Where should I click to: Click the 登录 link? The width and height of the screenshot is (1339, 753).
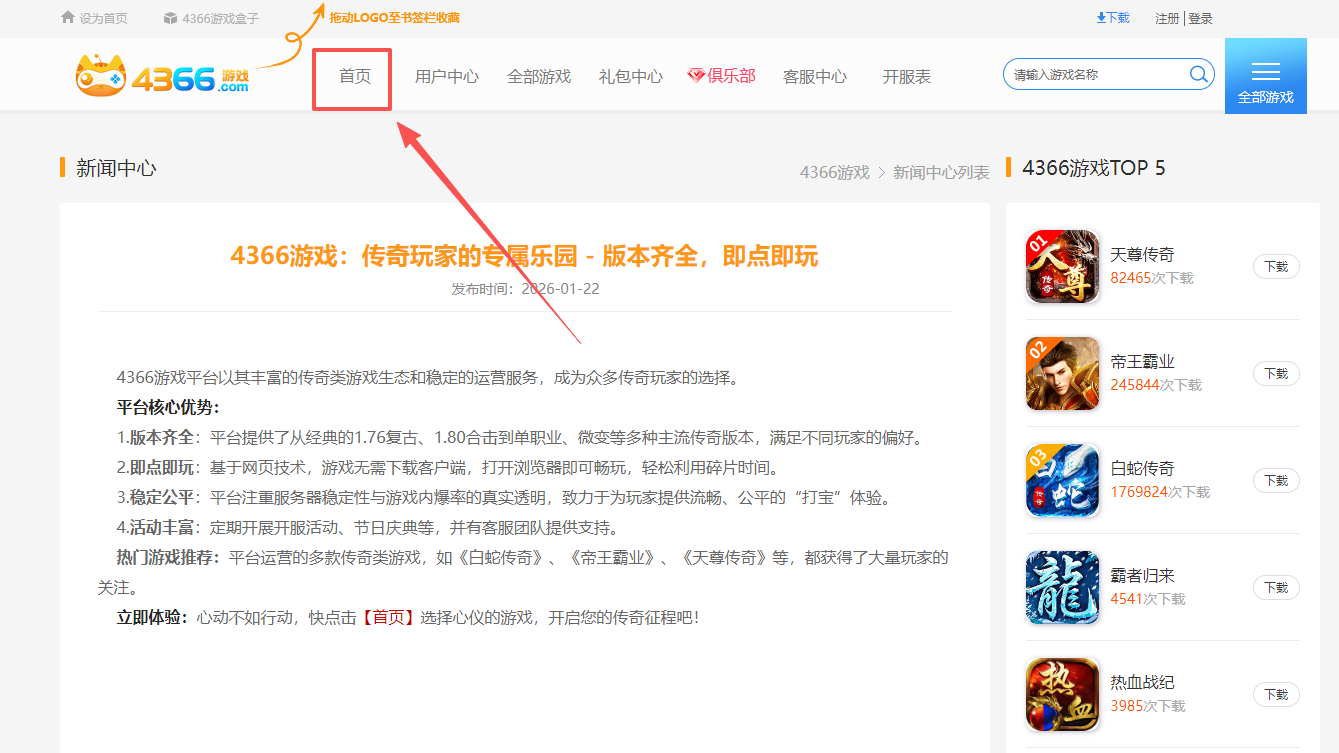tap(1201, 17)
